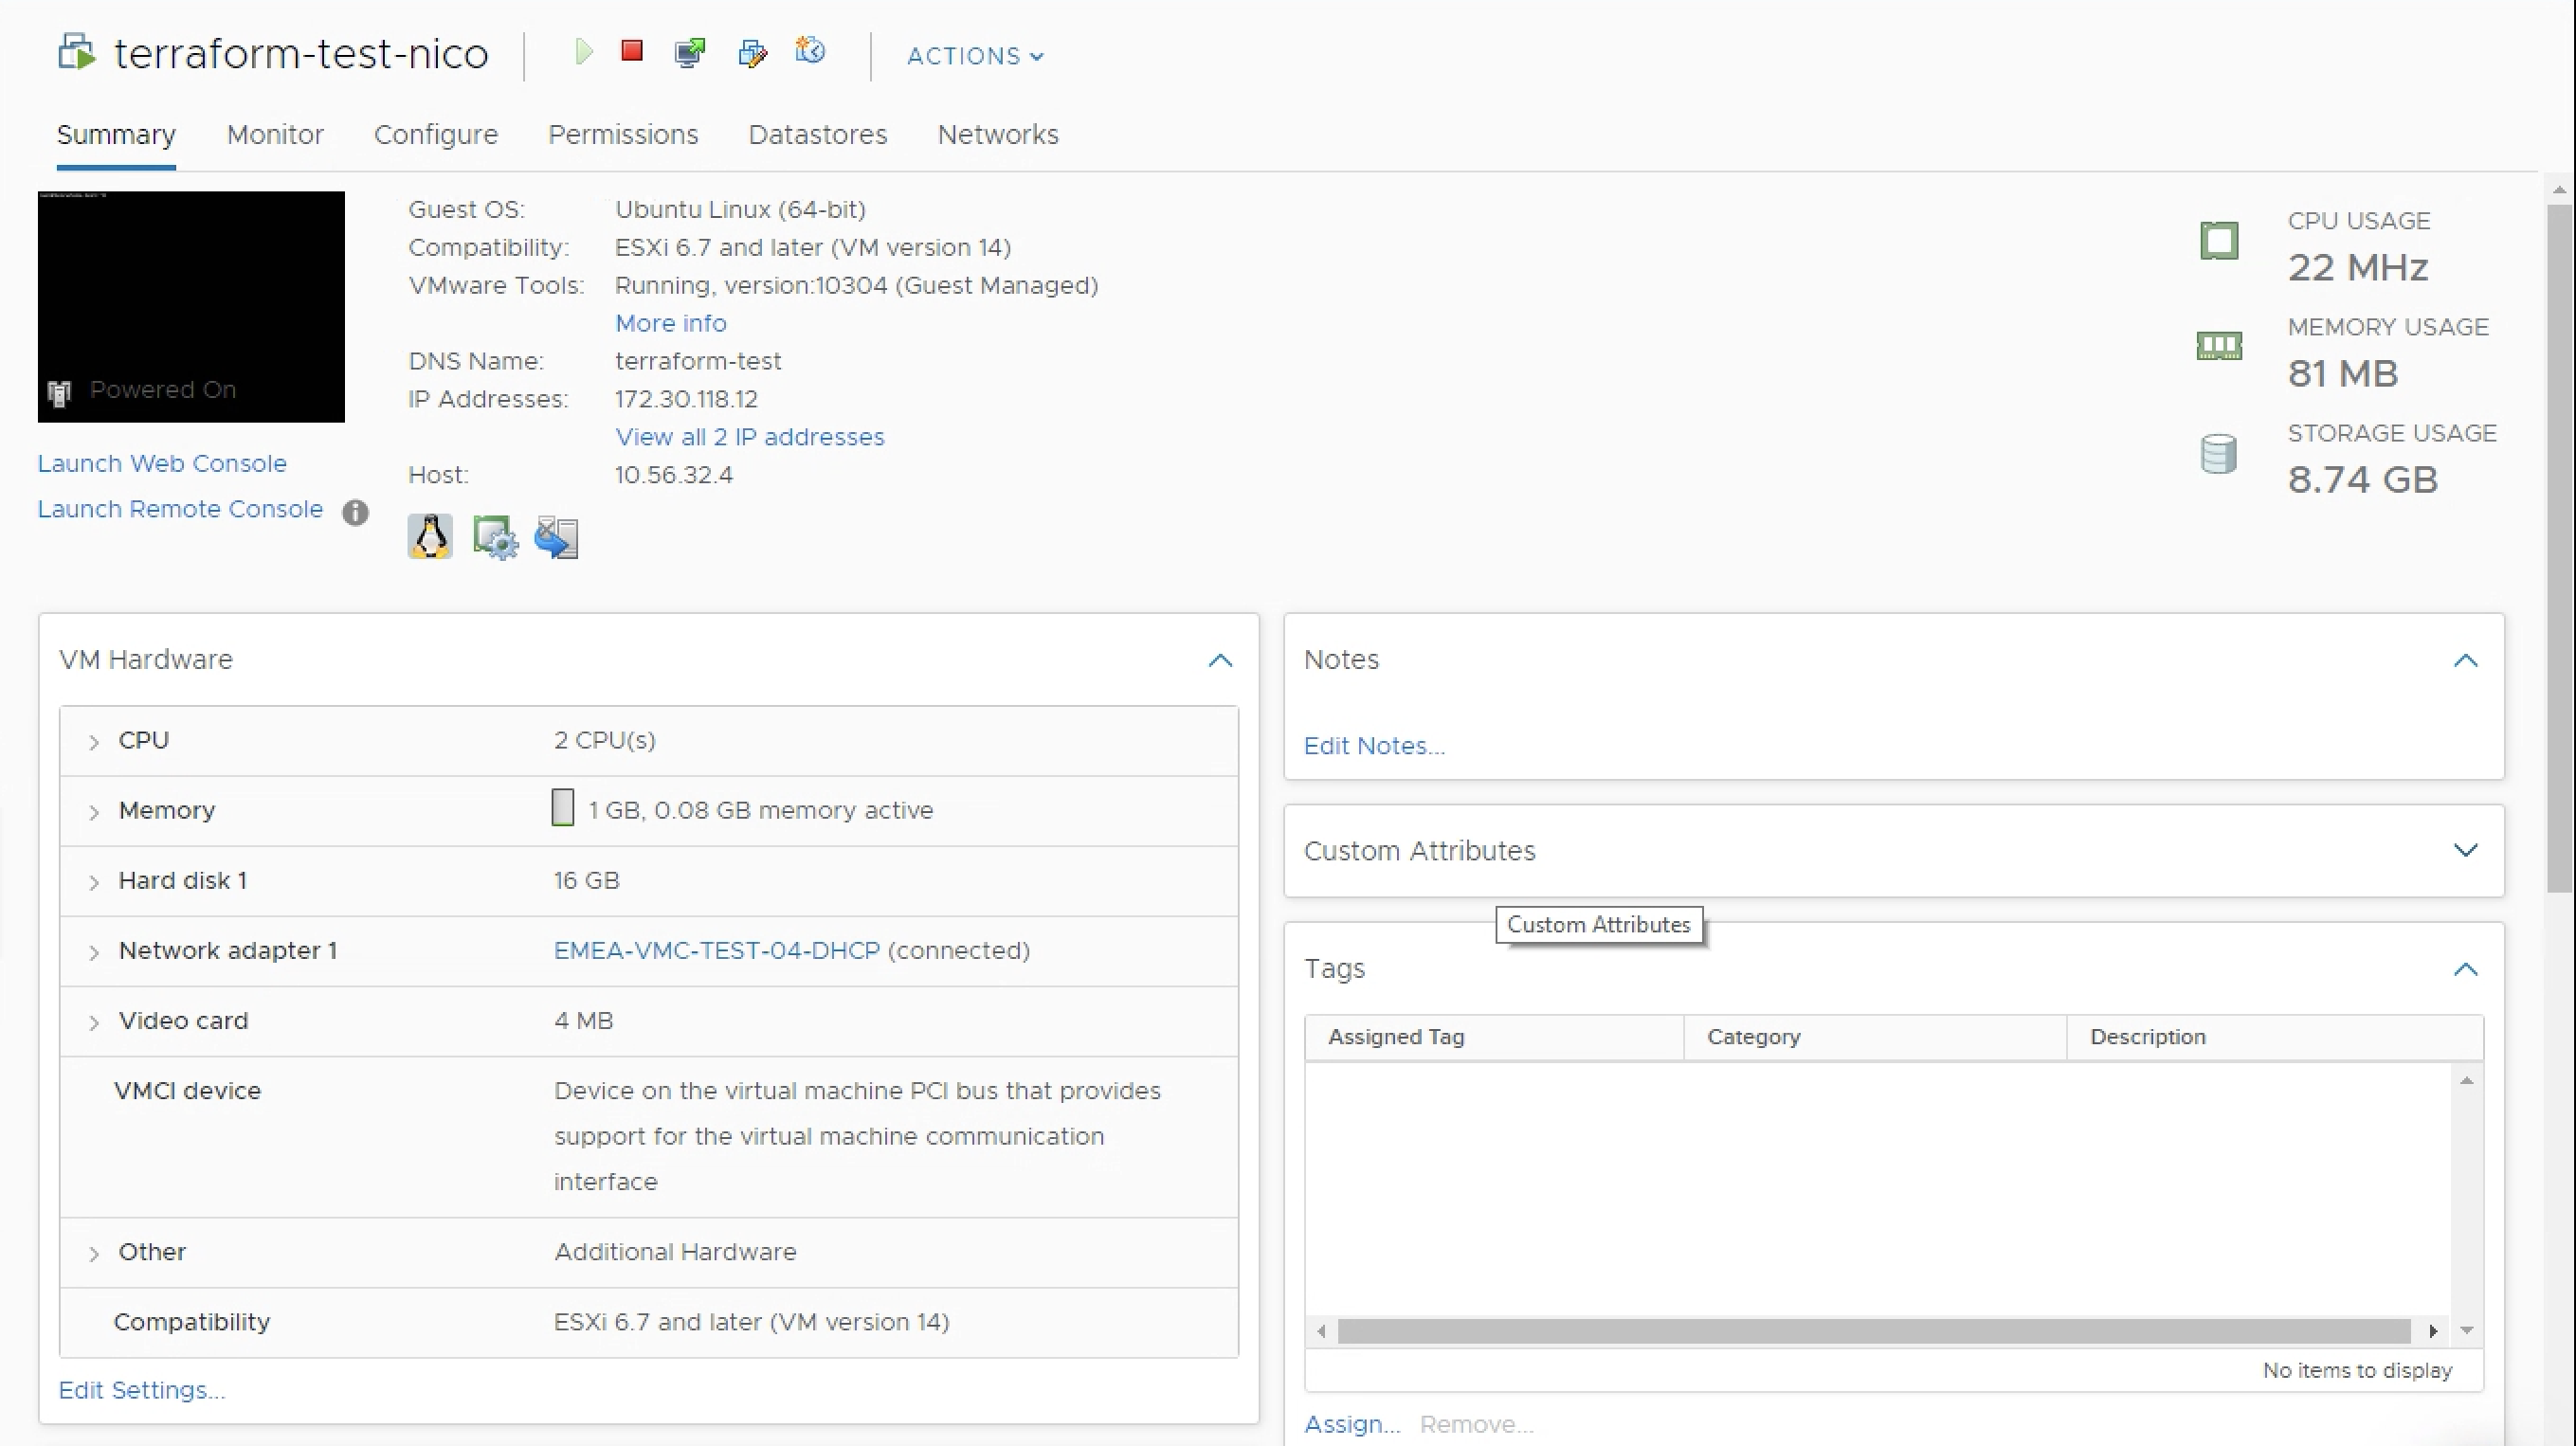Open the Datastores tab
Image resolution: width=2576 pixels, height=1446 pixels.
817,135
